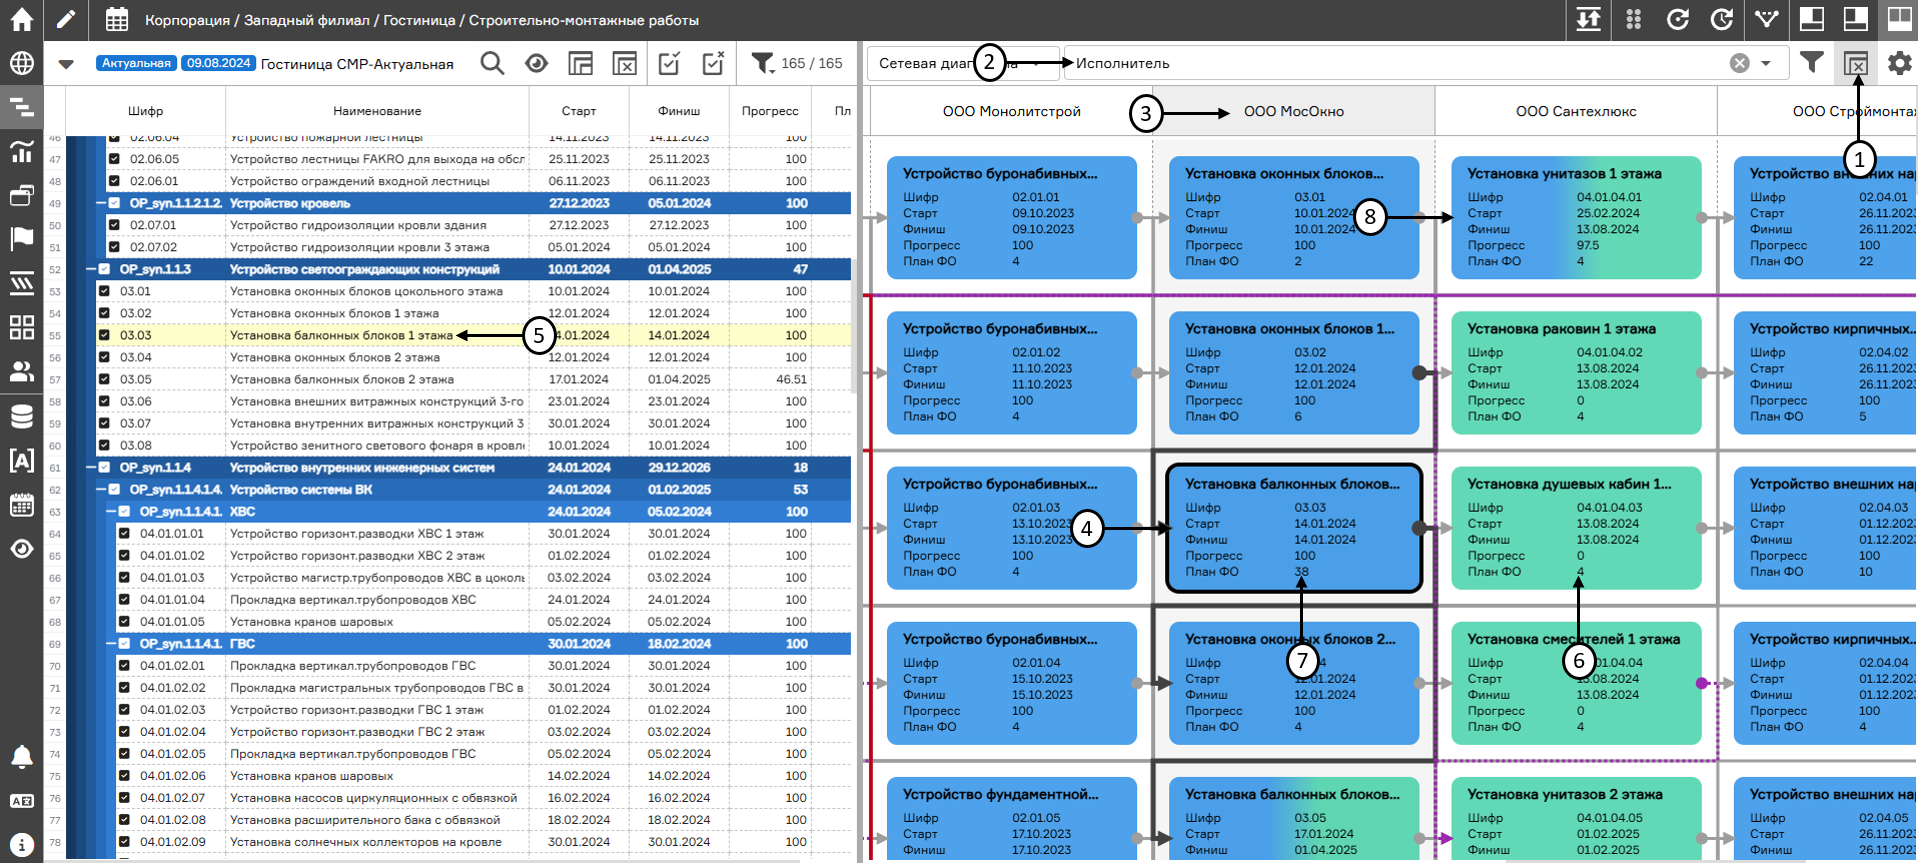Collapse the OP_syn.1.1.4.1.4. group
This screenshot has height=863, width=1918.
point(100,489)
